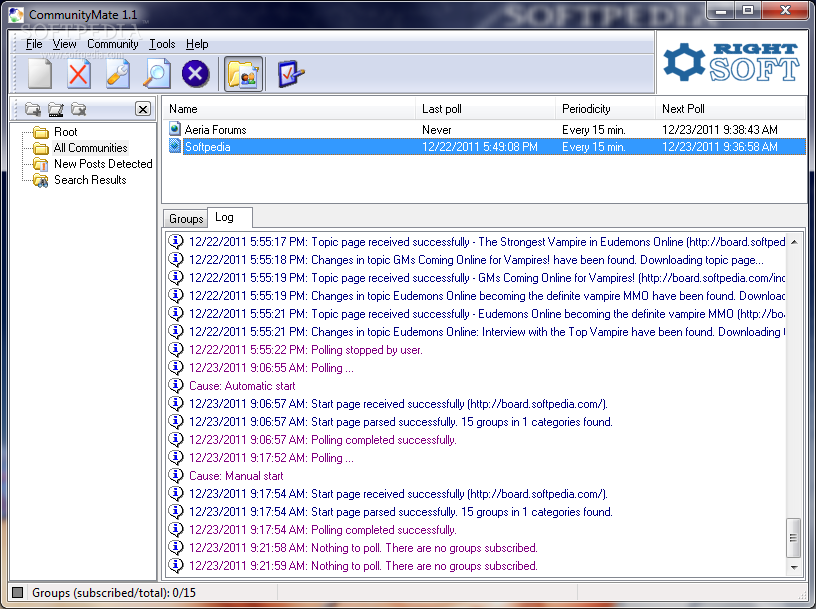Viewport: 816px width, 609px height.
Task: Click the first folder icon in tree toolbar
Action: pyautogui.click(x=33, y=109)
